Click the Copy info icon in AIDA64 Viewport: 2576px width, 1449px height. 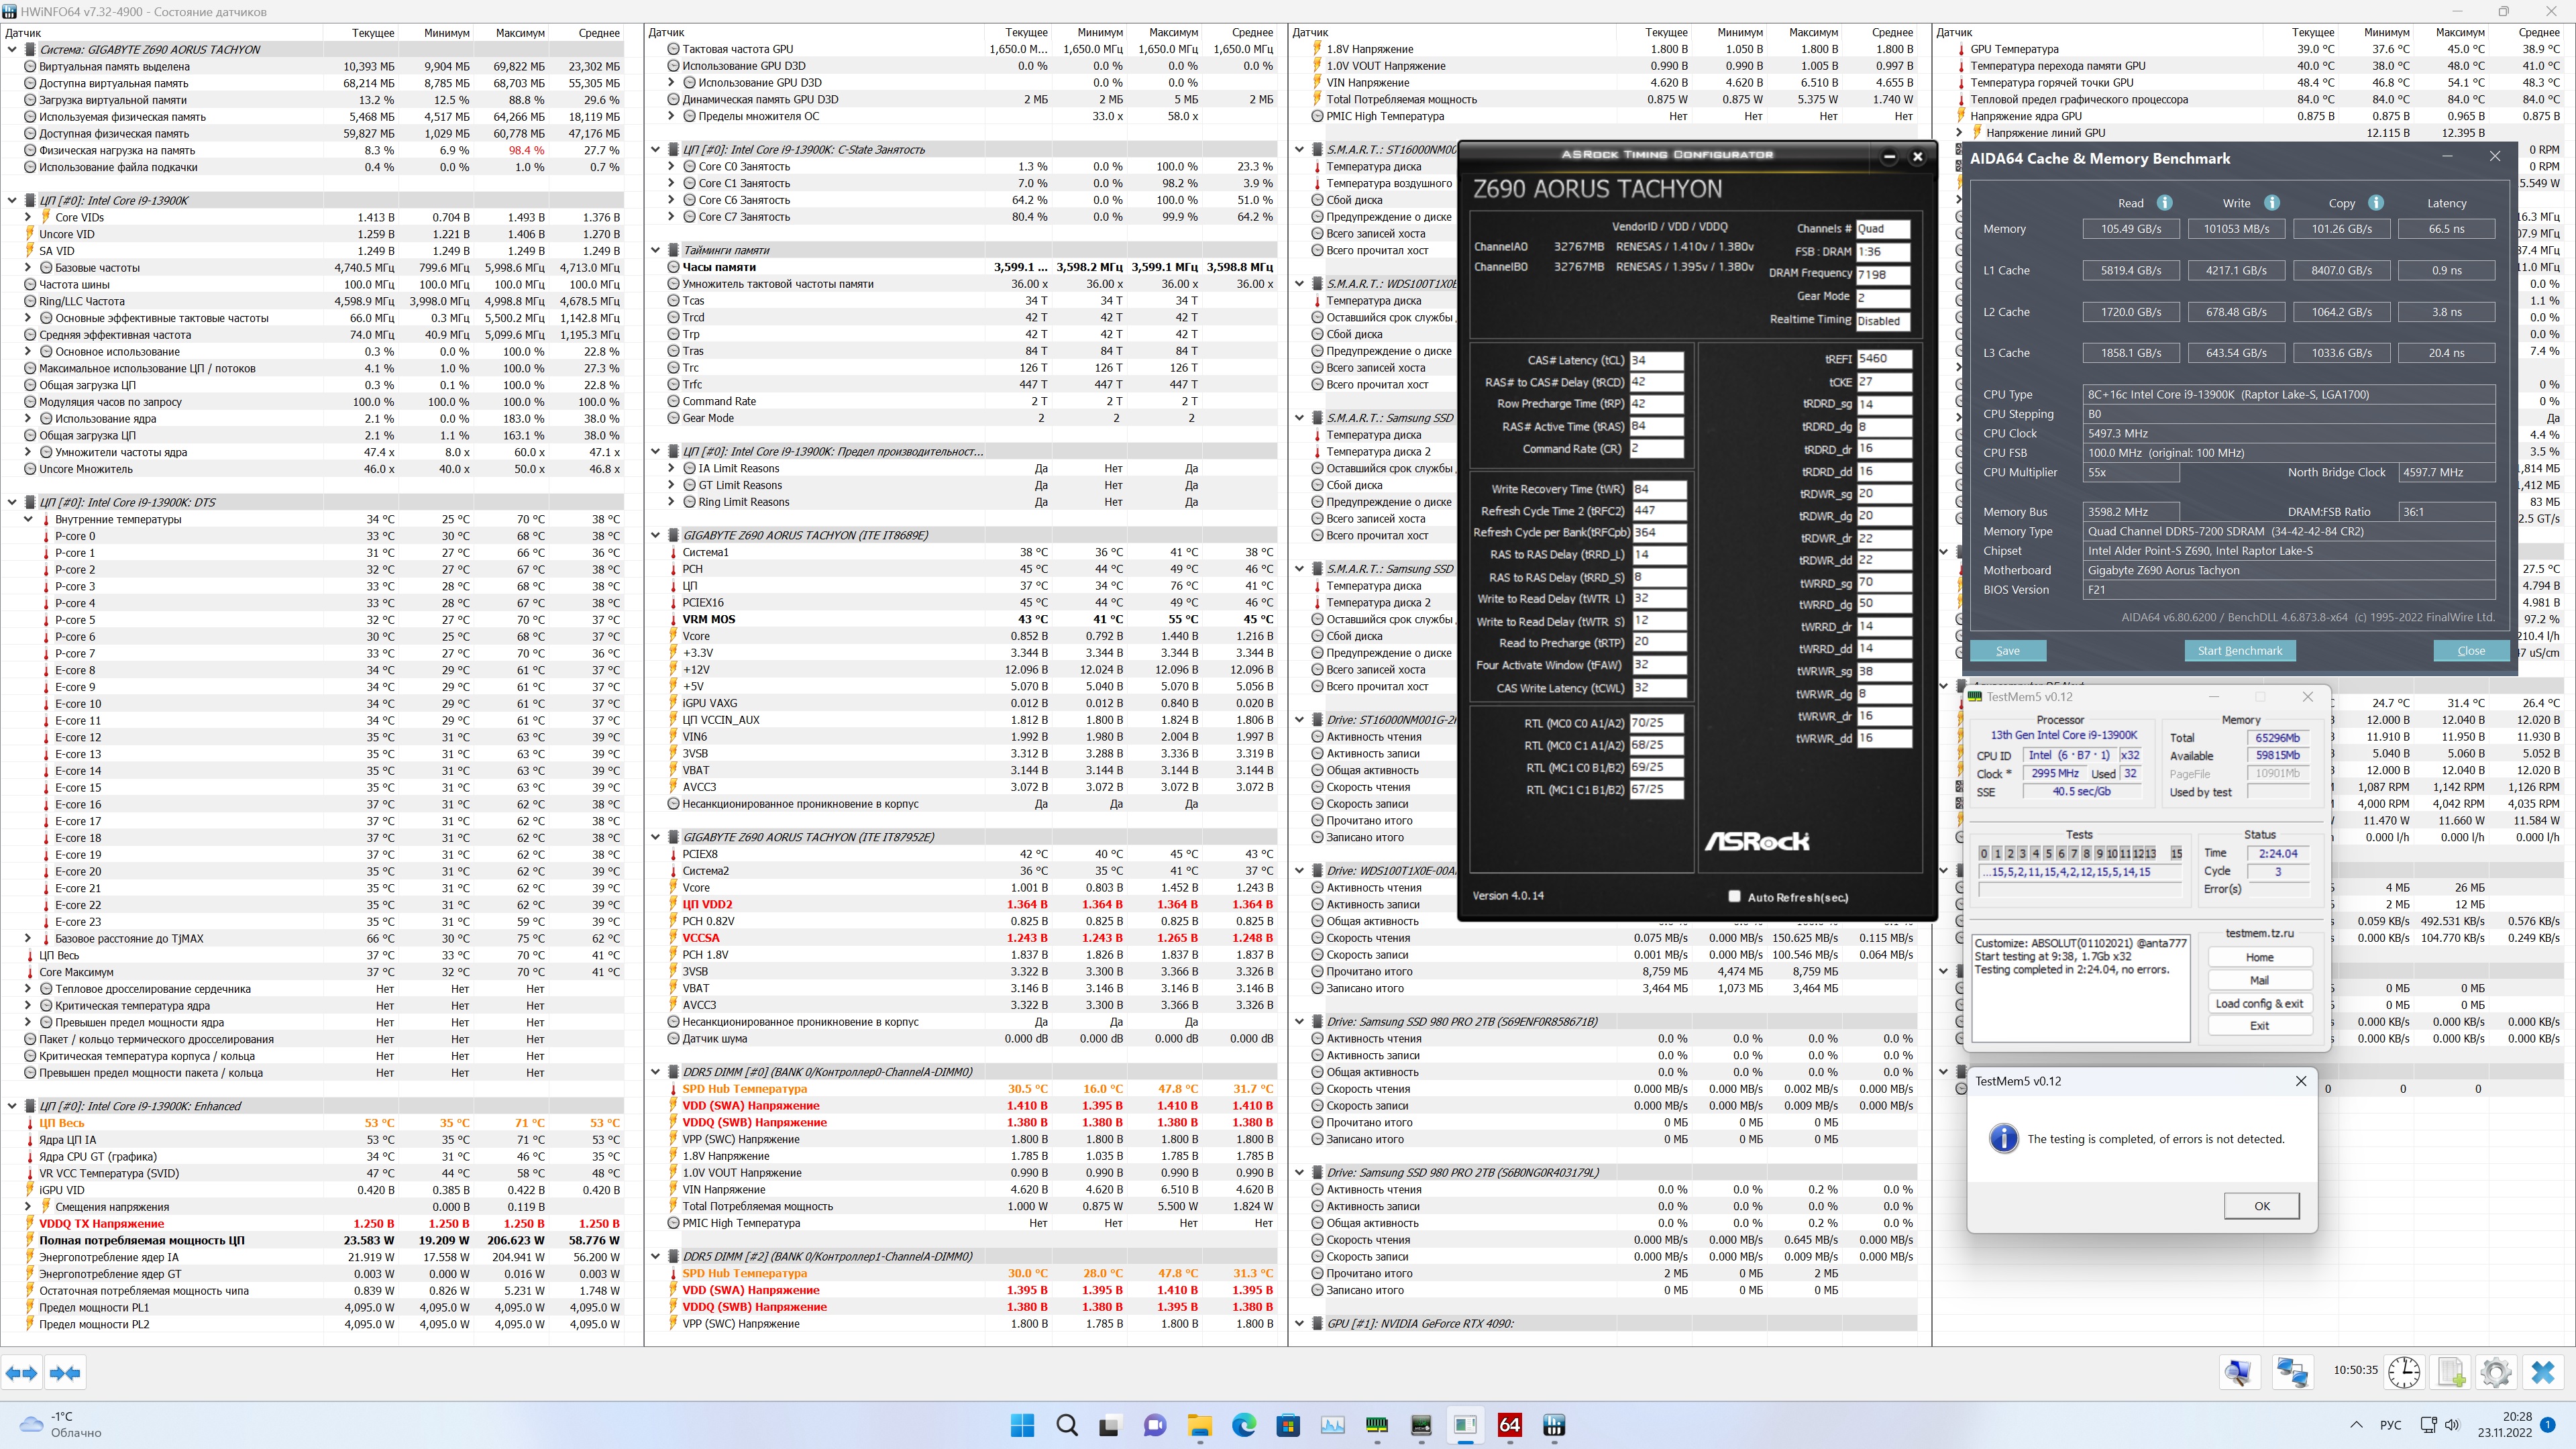[2375, 203]
